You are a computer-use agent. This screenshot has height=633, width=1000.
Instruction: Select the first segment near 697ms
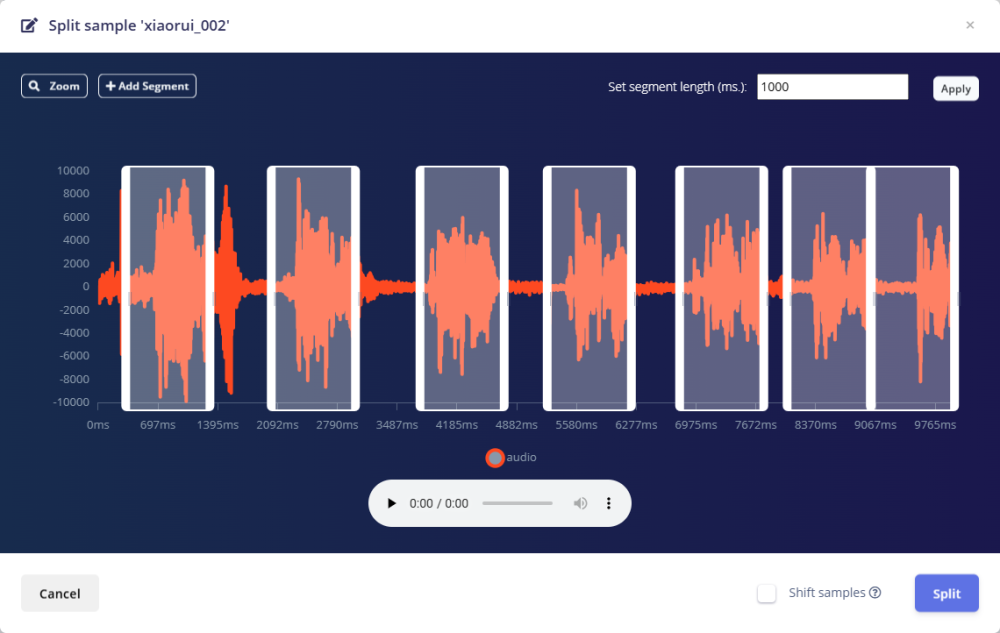[168, 288]
